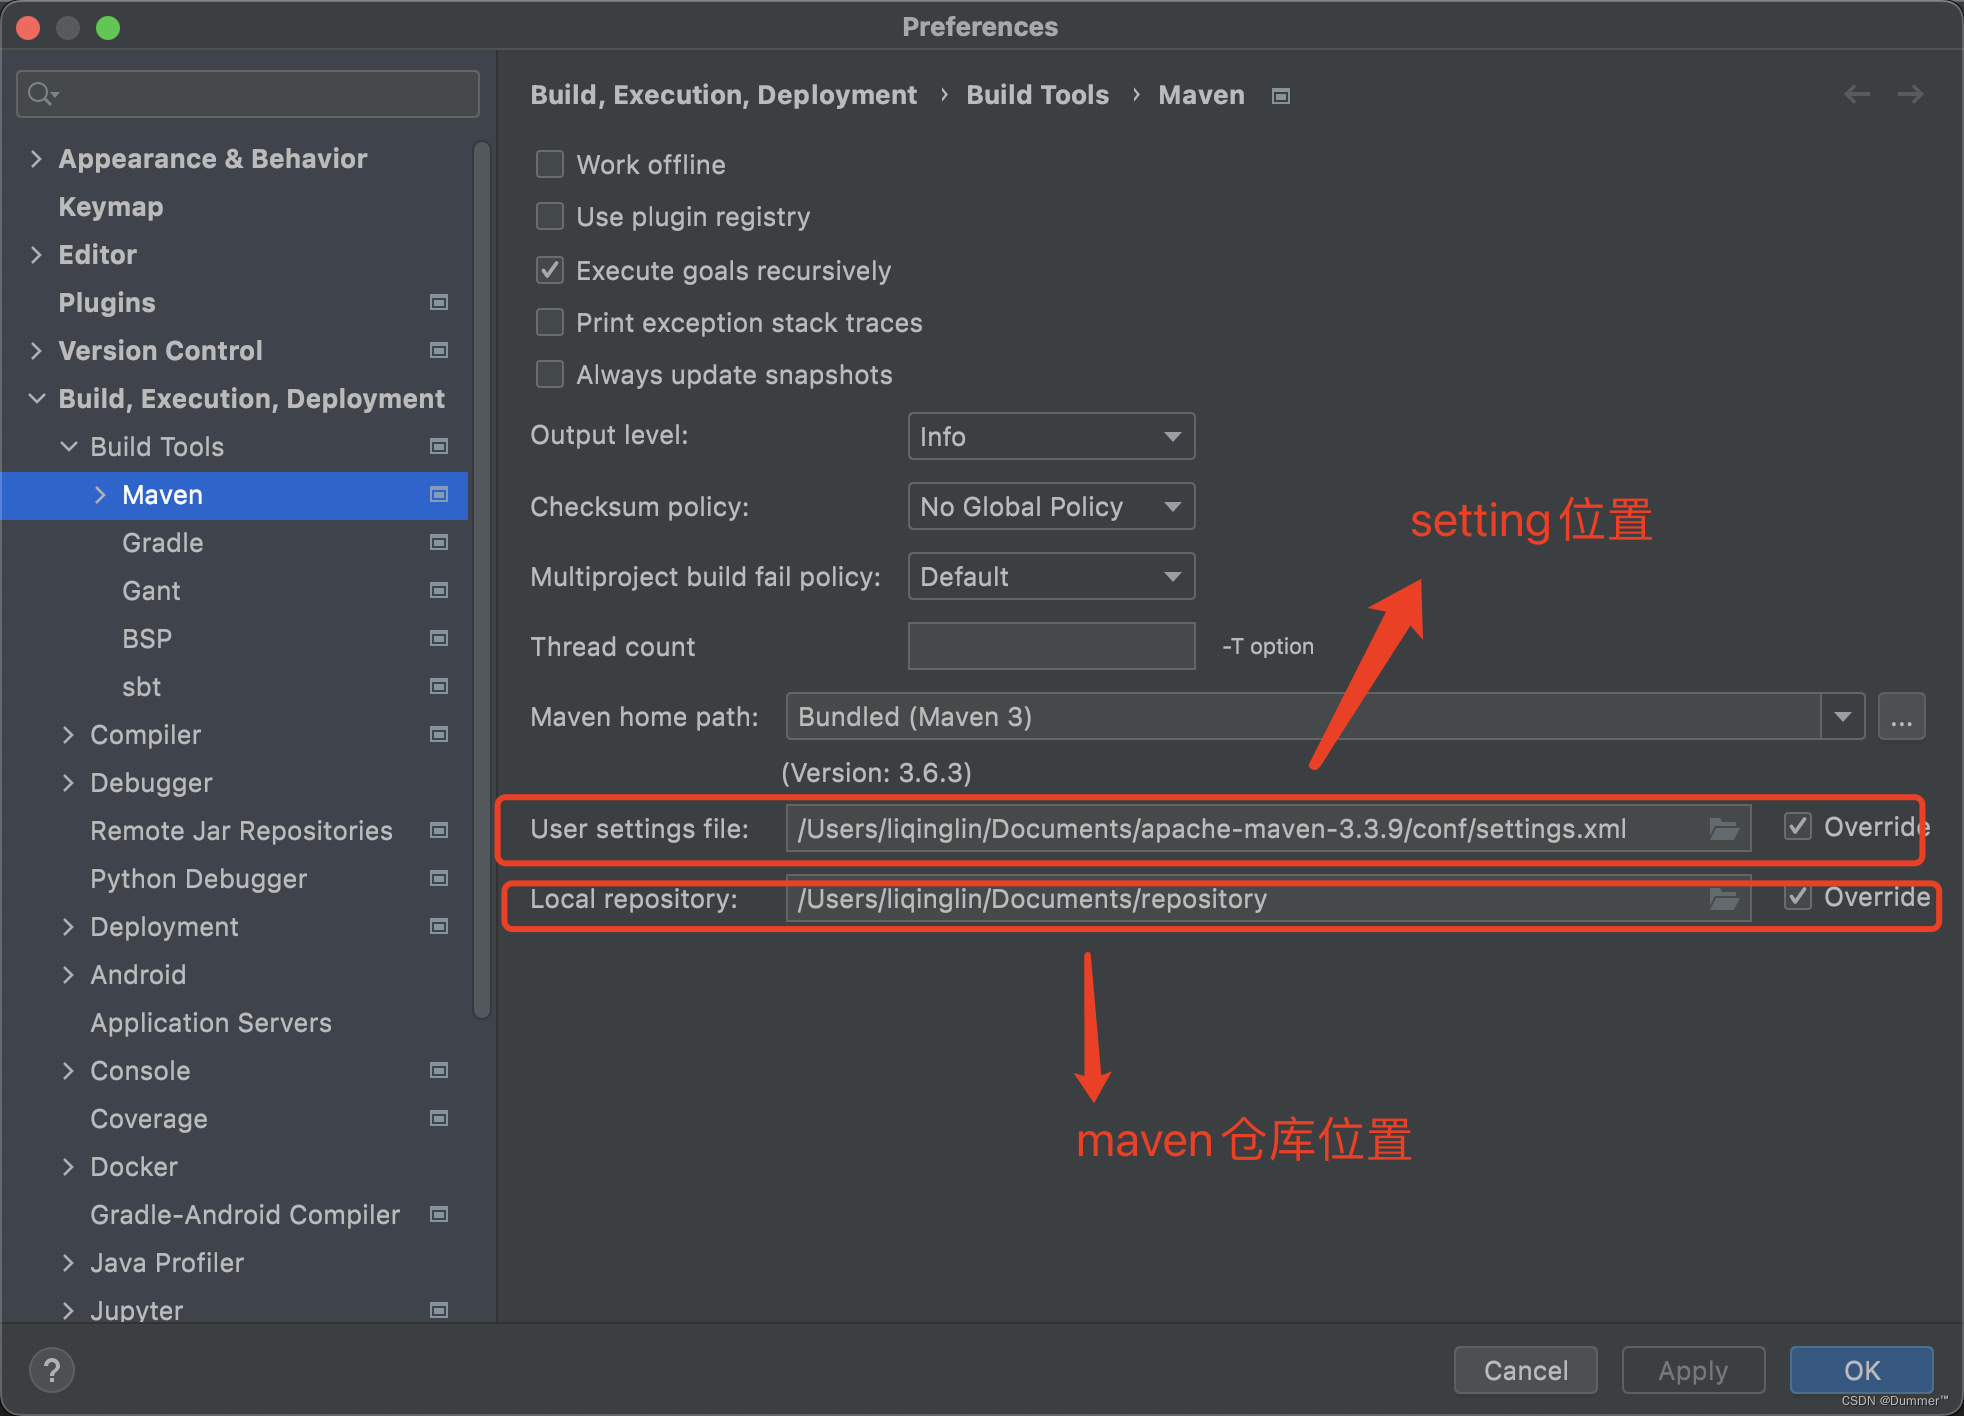Click the Local repository folder icon
Viewport: 1964px width, 1416px height.
1725,899
